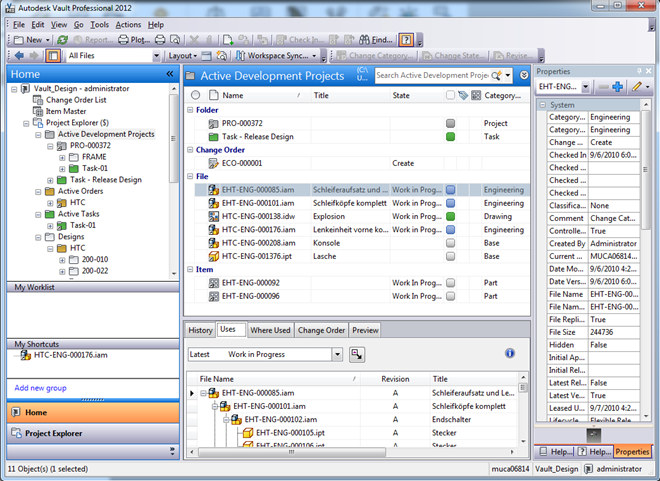
Task: Click the help question mark toolbar icon
Action: click(406, 40)
